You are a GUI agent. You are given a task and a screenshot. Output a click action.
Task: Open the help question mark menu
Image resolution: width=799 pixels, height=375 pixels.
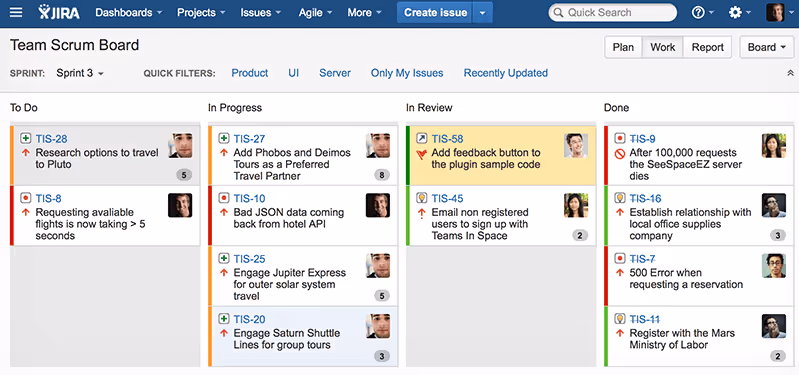pos(703,12)
